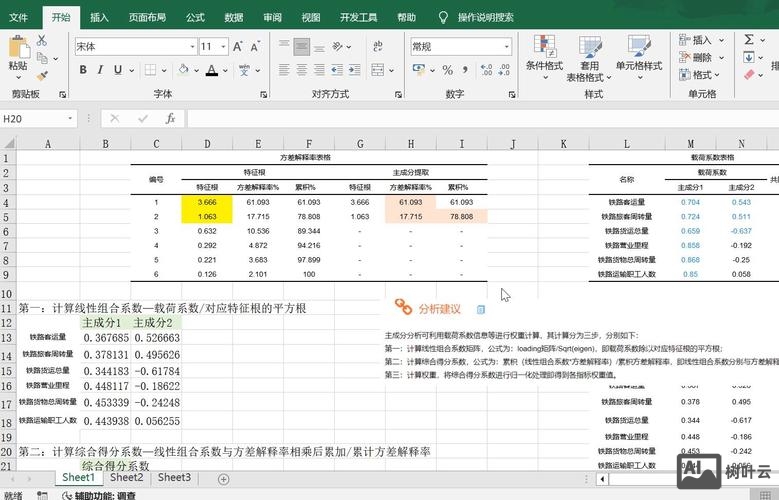Image resolution: width=779 pixels, height=500 pixels.
Task: Open 套用表格格式 table styles
Action: coord(589,58)
